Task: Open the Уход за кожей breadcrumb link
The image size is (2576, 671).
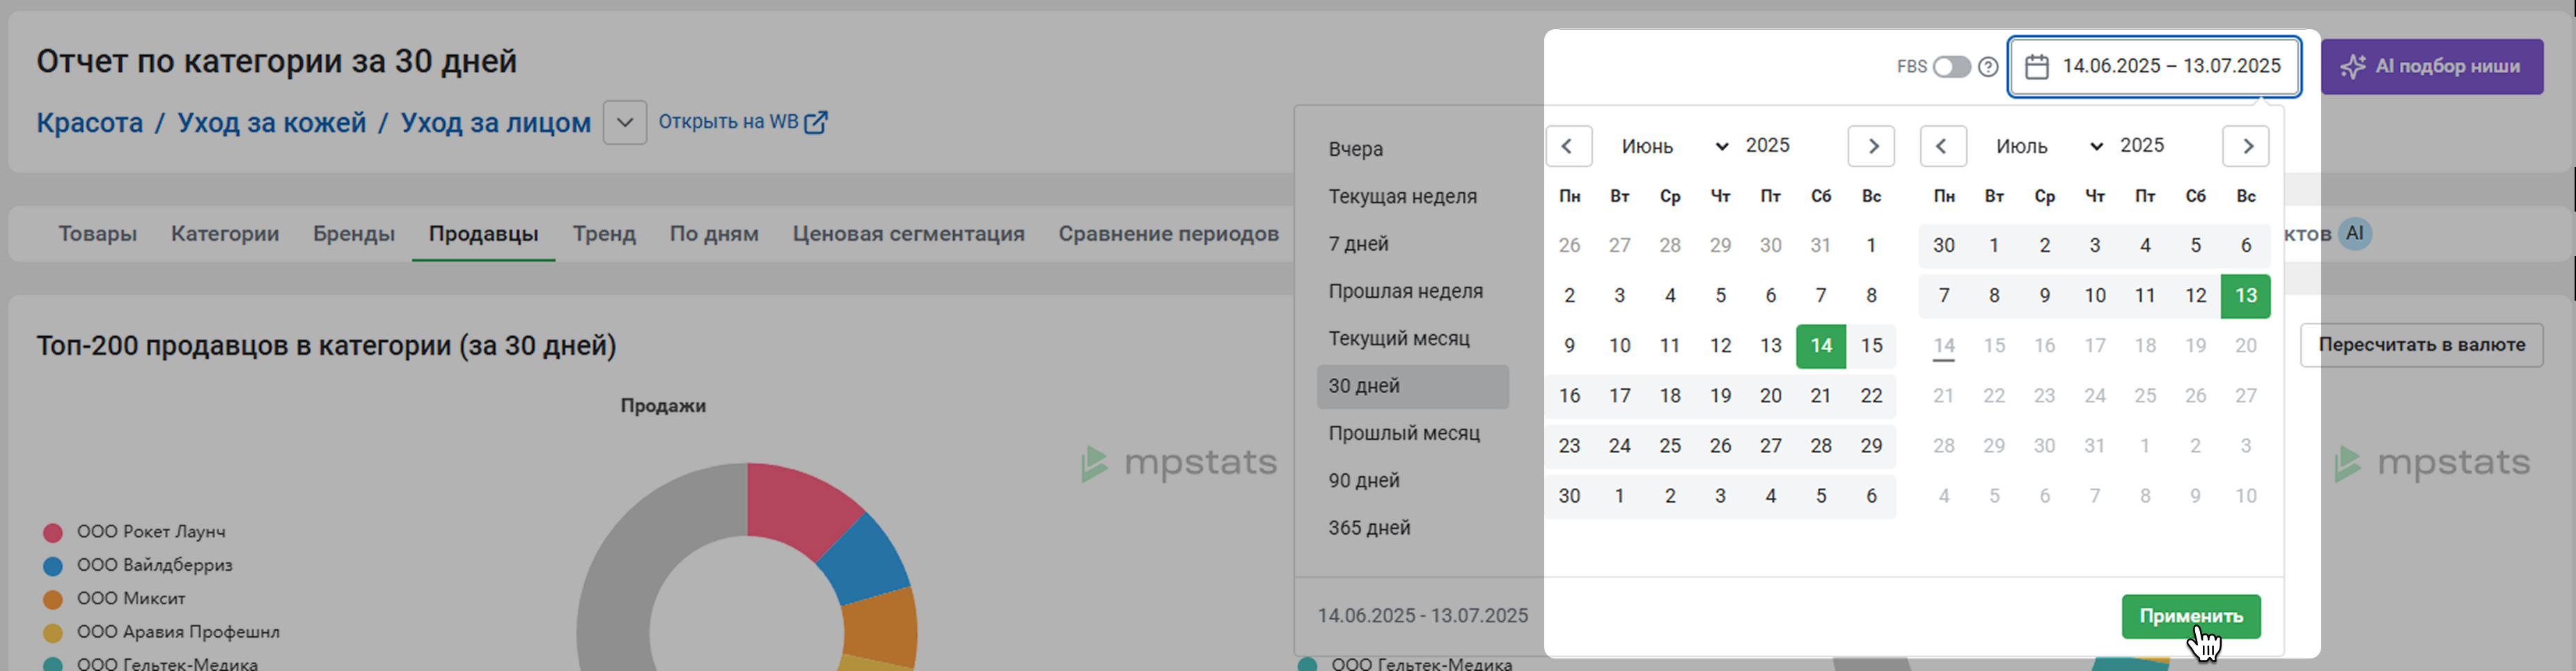Action: [272, 123]
